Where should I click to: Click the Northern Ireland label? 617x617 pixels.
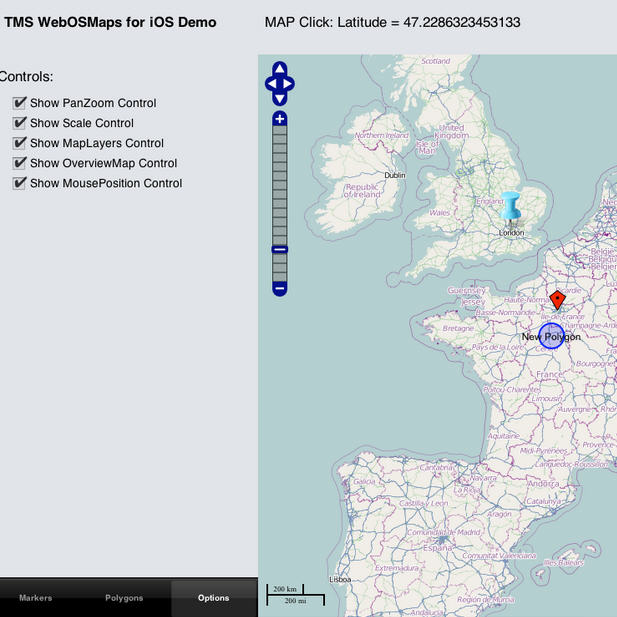point(382,135)
